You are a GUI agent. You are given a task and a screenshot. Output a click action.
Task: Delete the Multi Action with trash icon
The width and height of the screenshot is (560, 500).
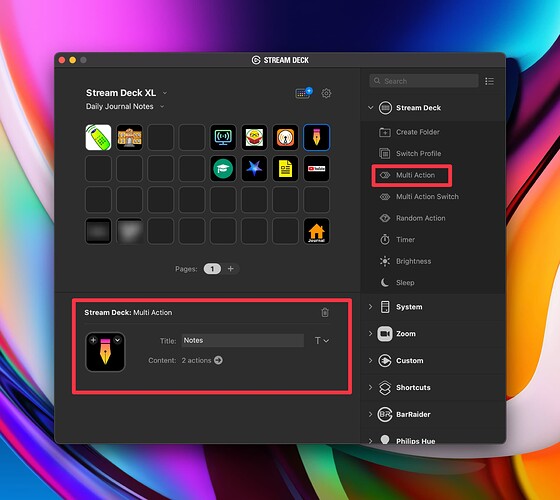point(325,312)
